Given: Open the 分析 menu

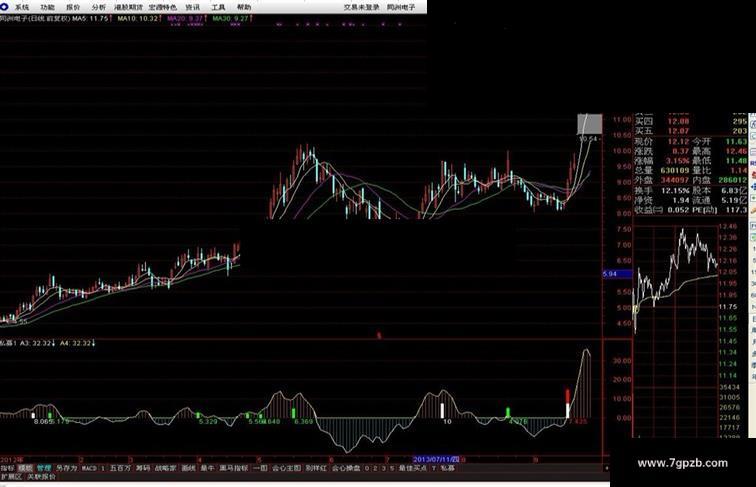Looking at the screenshot, I should coord(99,7).
